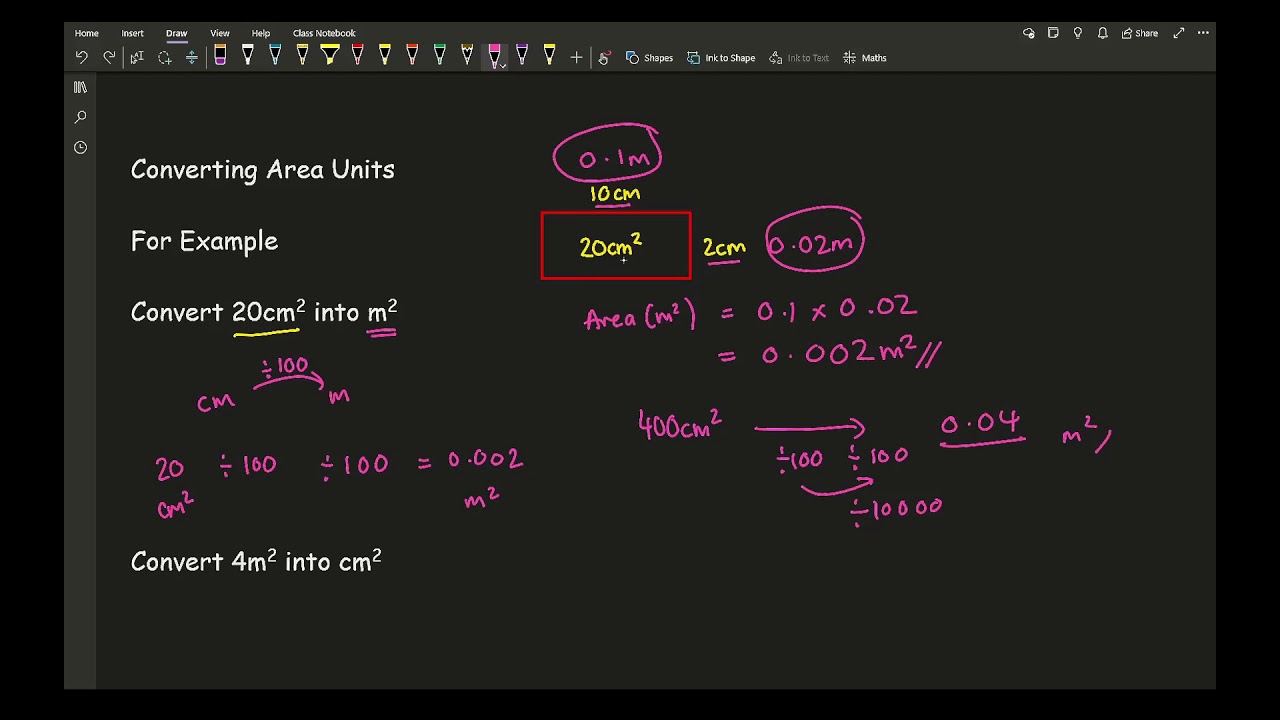Open the Help tab
Viewport: 1280px width, 720px height.
click(261, 33)
